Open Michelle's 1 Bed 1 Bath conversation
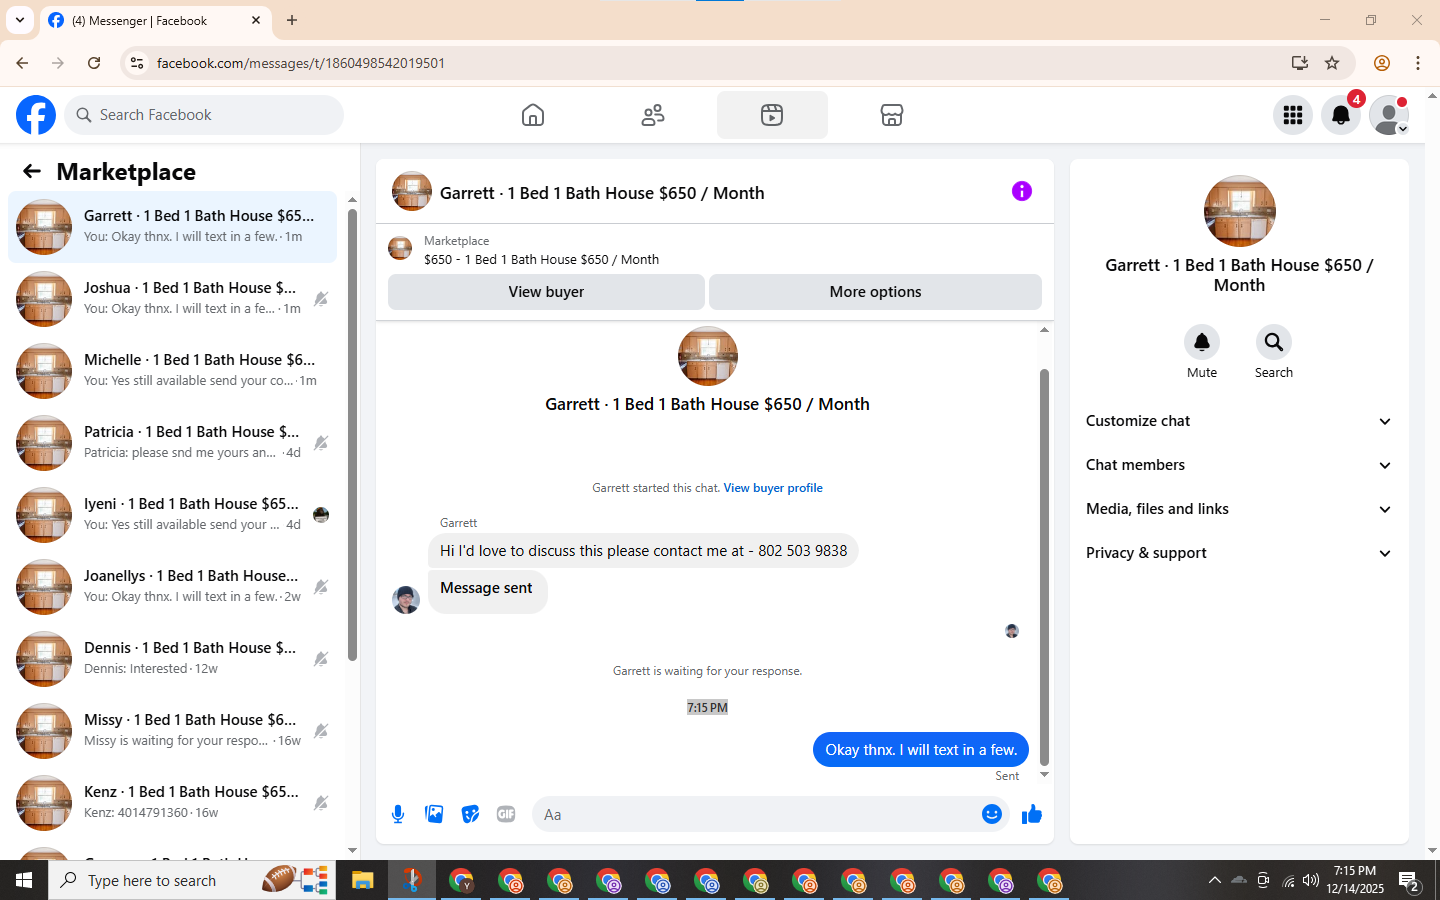This screenshot has width=1440, height=900. (172, 371)
